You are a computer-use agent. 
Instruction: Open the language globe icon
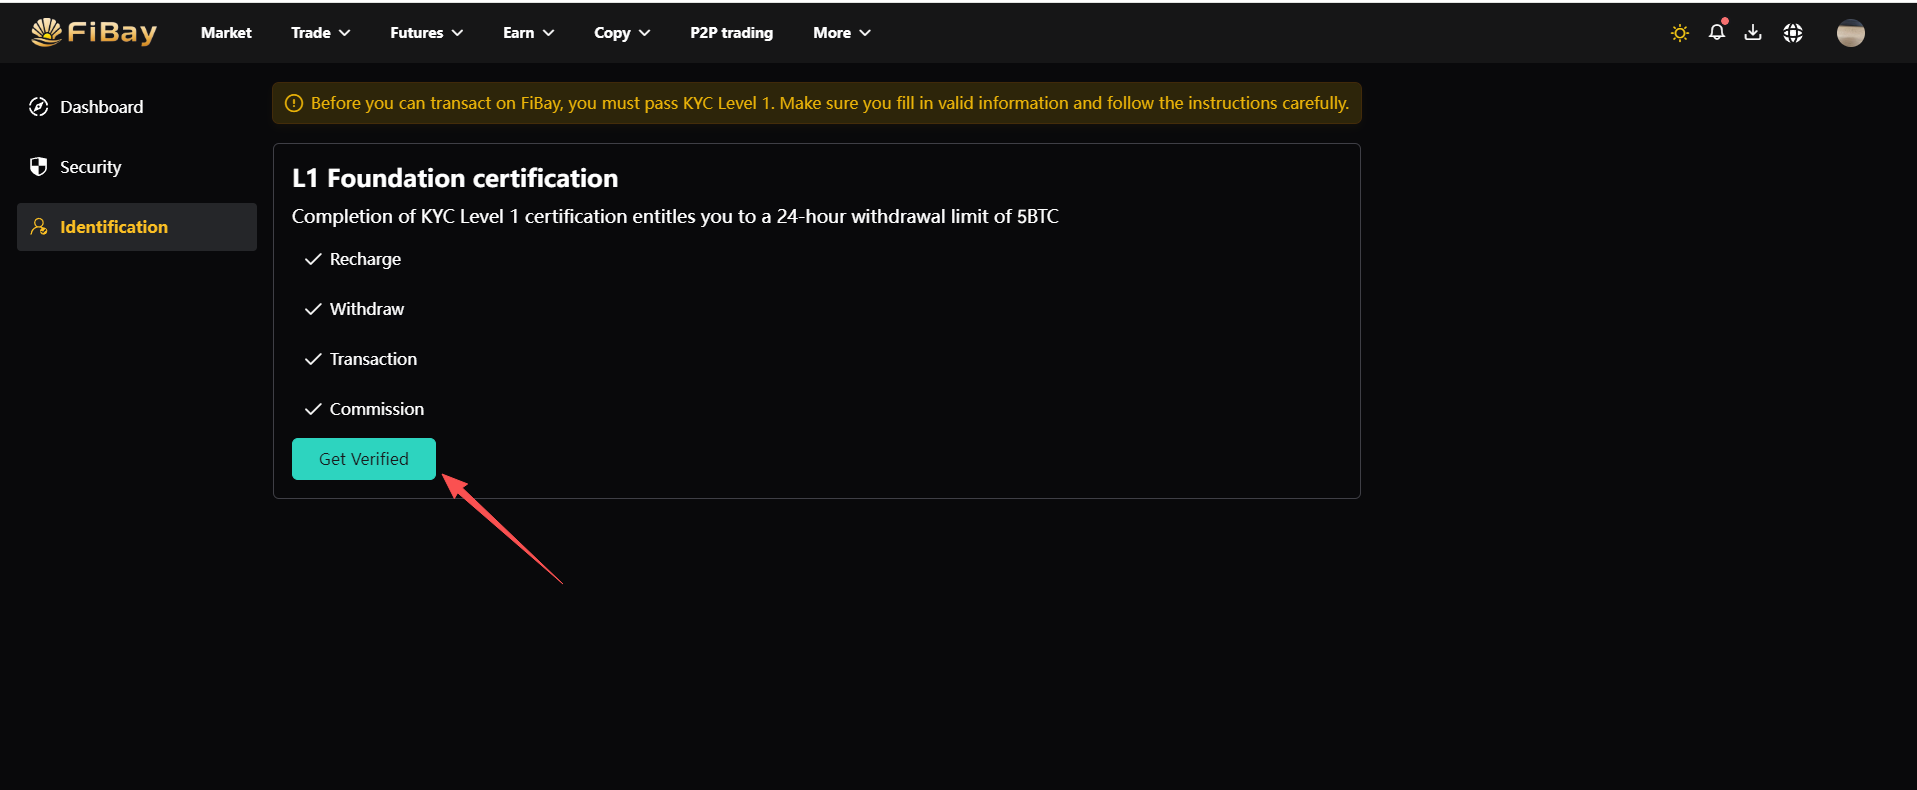(1793, 33)
